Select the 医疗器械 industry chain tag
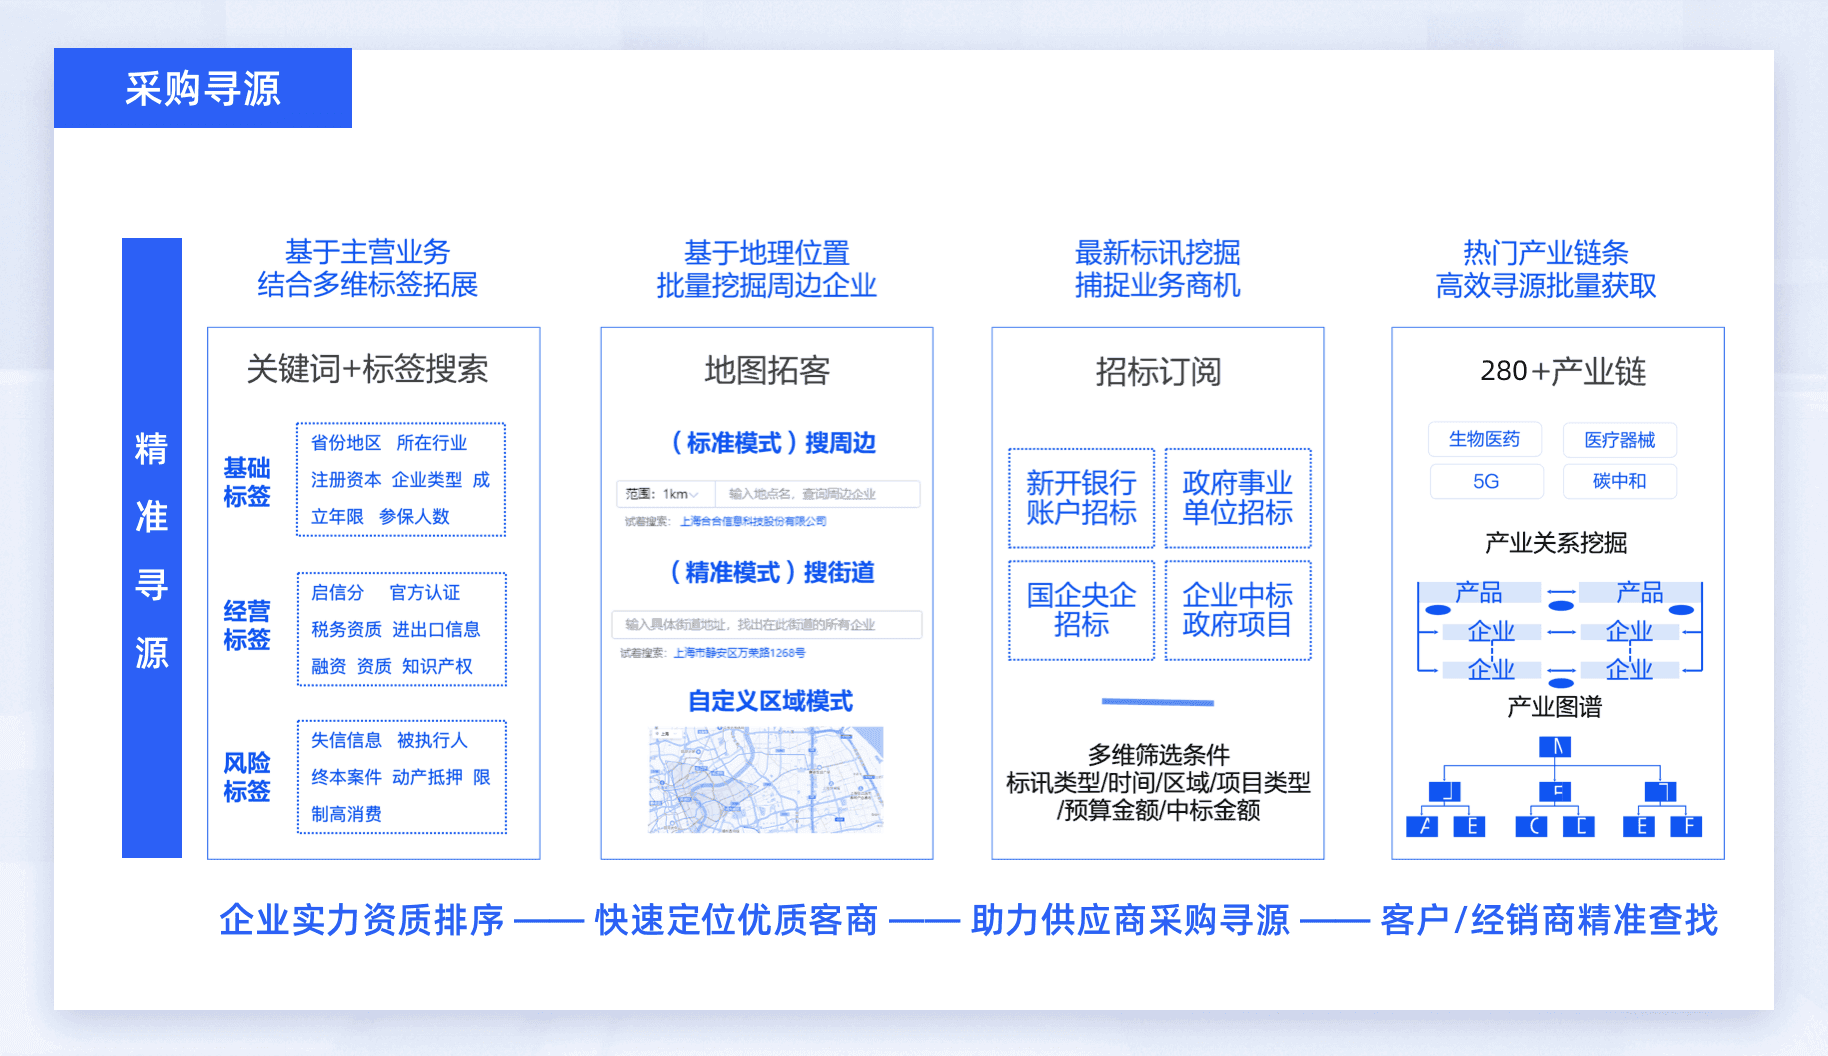Viewport: 1828px width, 1056px height. (x=1620, y=439)
